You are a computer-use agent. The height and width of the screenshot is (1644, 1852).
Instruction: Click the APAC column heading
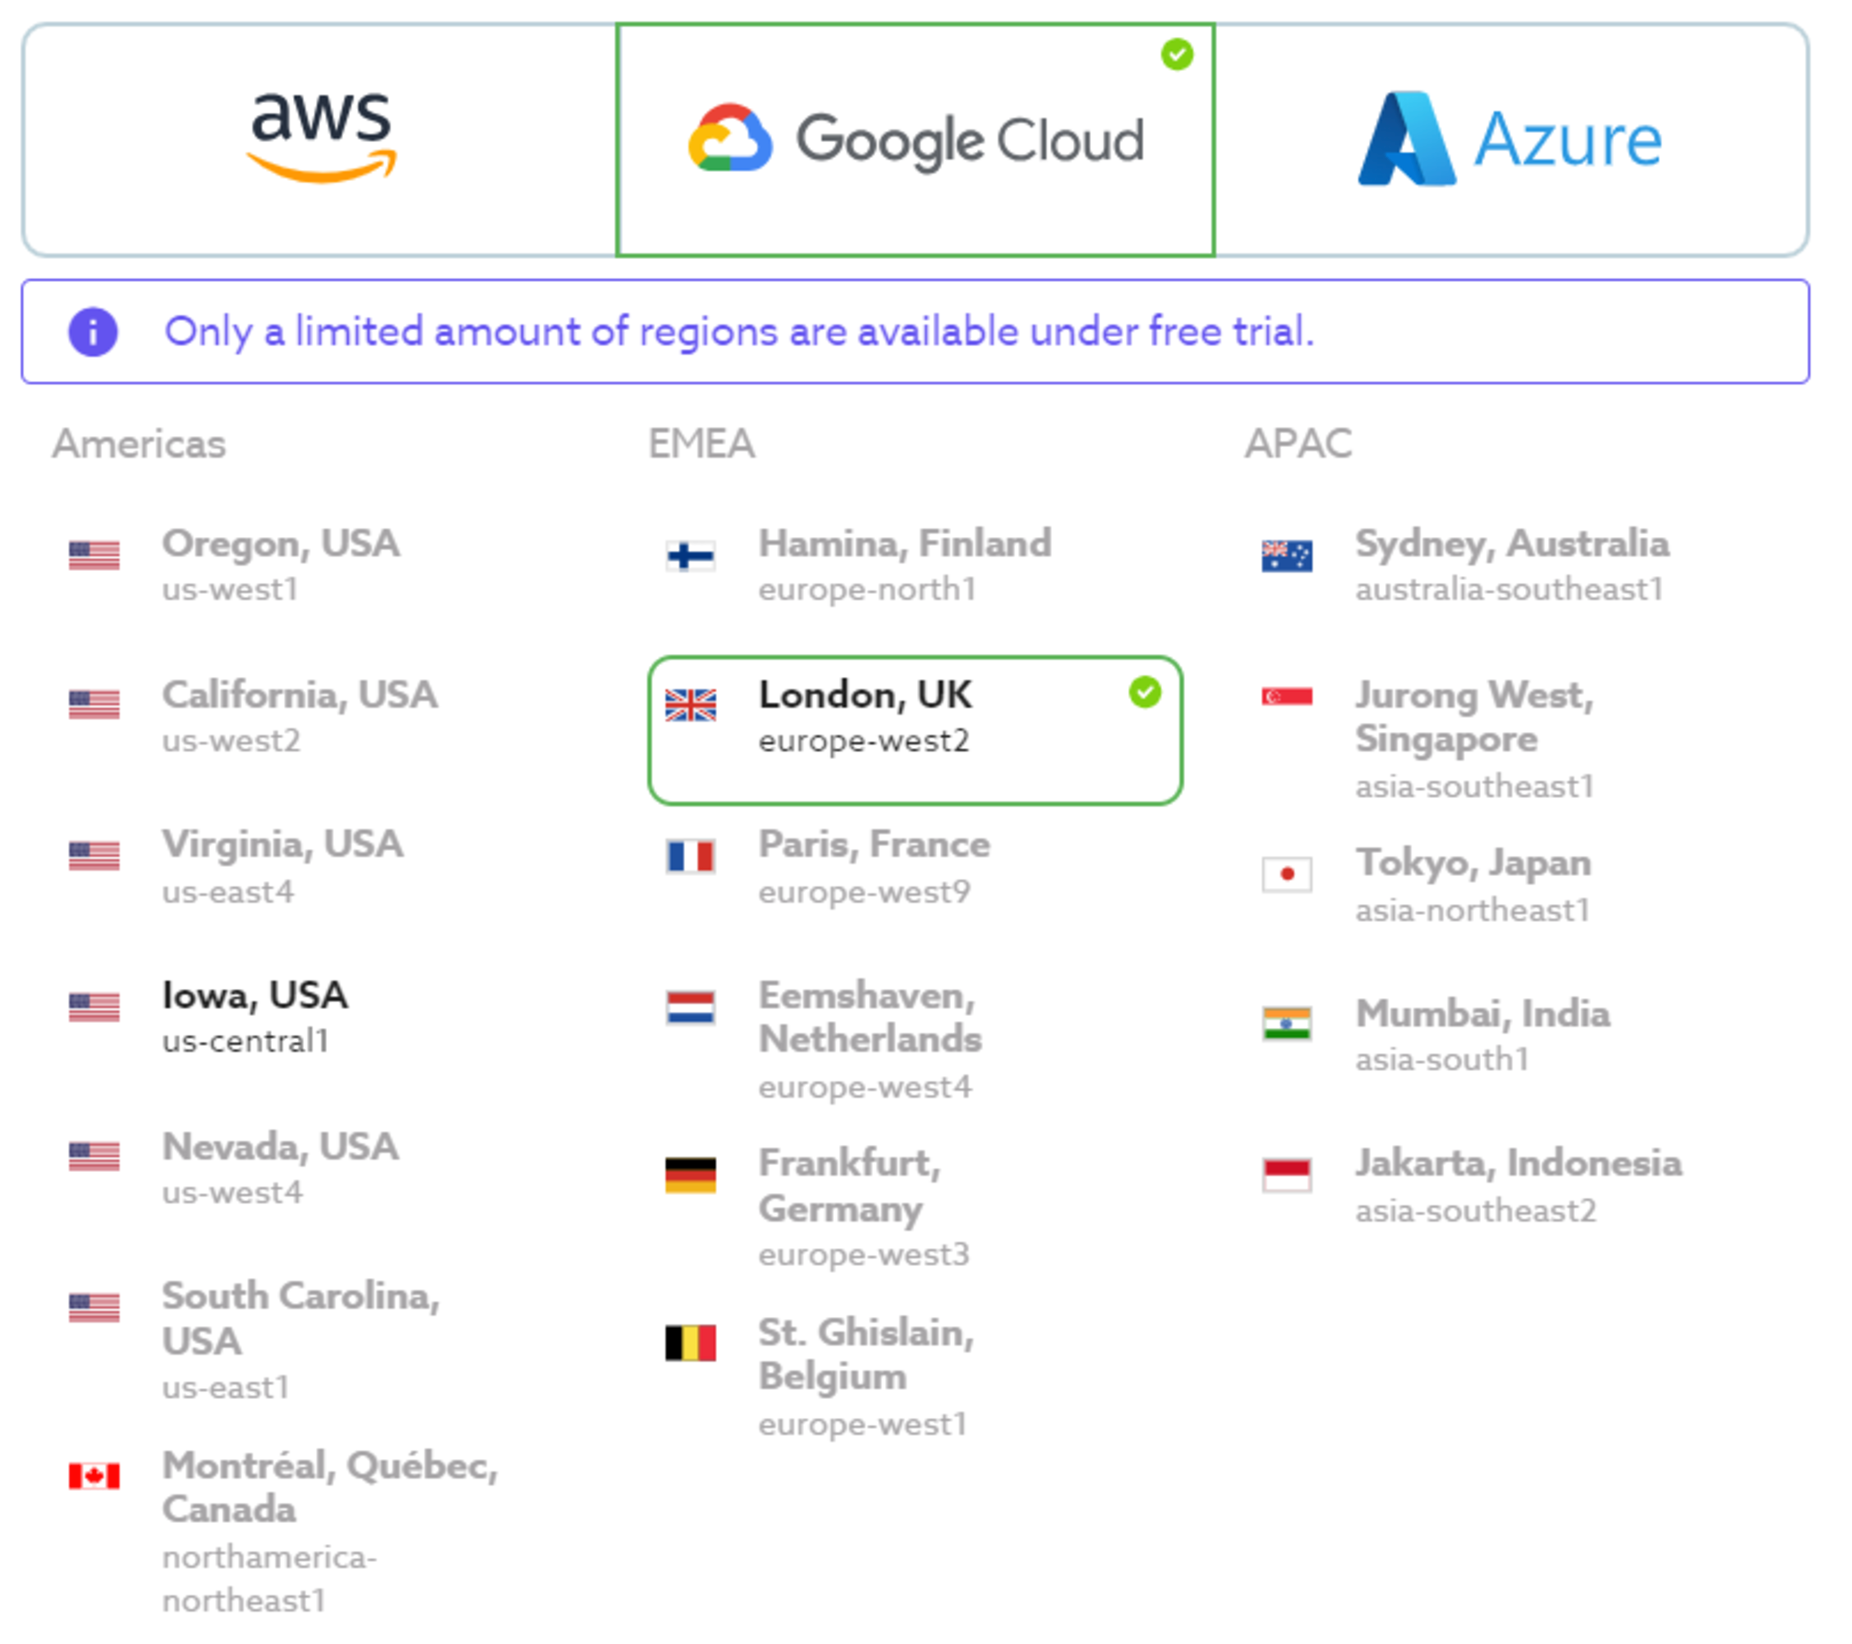coord(1298,444)
